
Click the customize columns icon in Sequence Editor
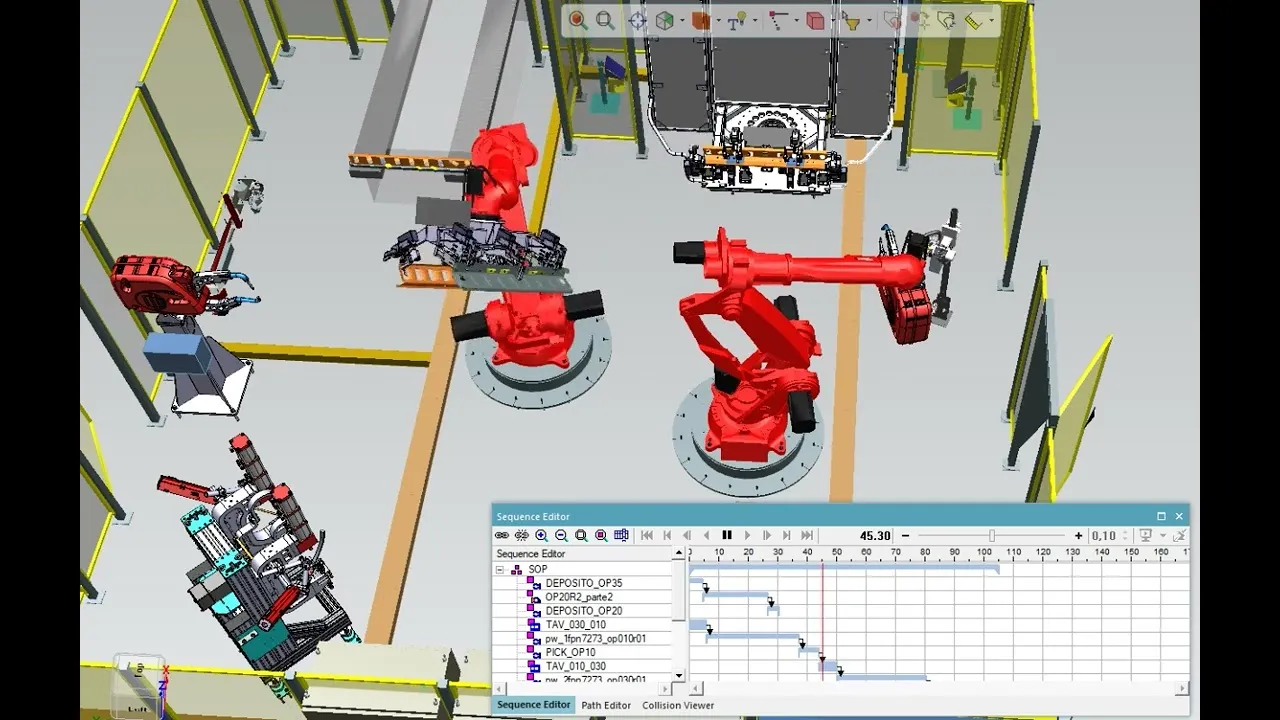pos(621,535)
